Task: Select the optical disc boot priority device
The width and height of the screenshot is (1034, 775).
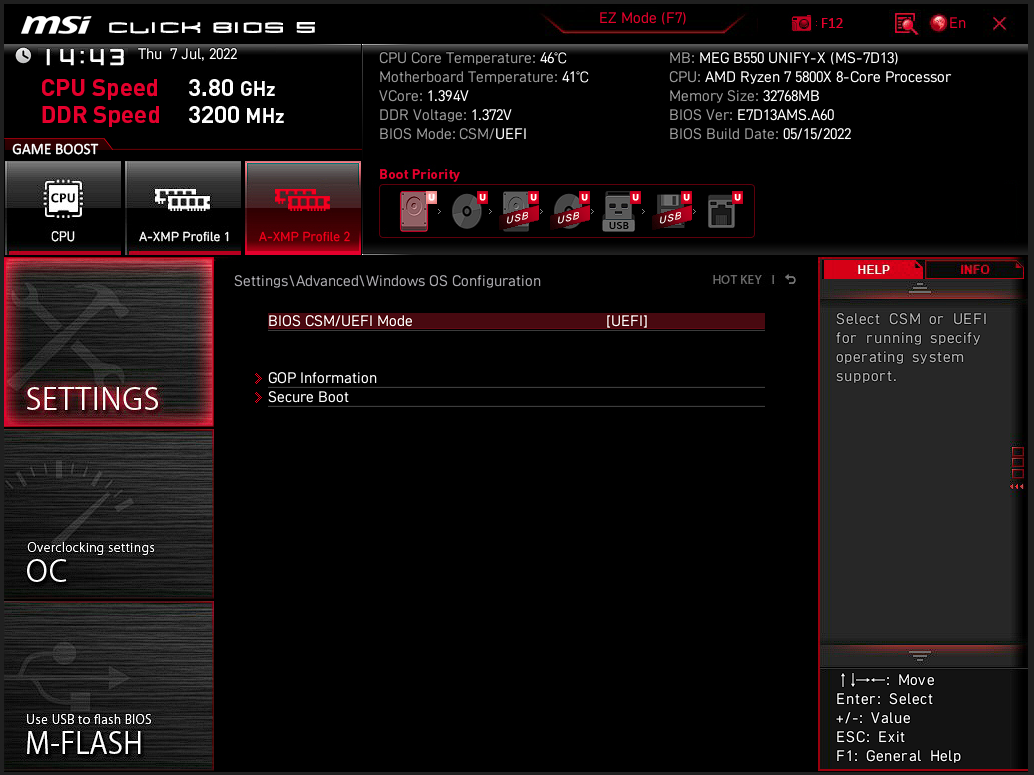Action: [x=468, y=211]
